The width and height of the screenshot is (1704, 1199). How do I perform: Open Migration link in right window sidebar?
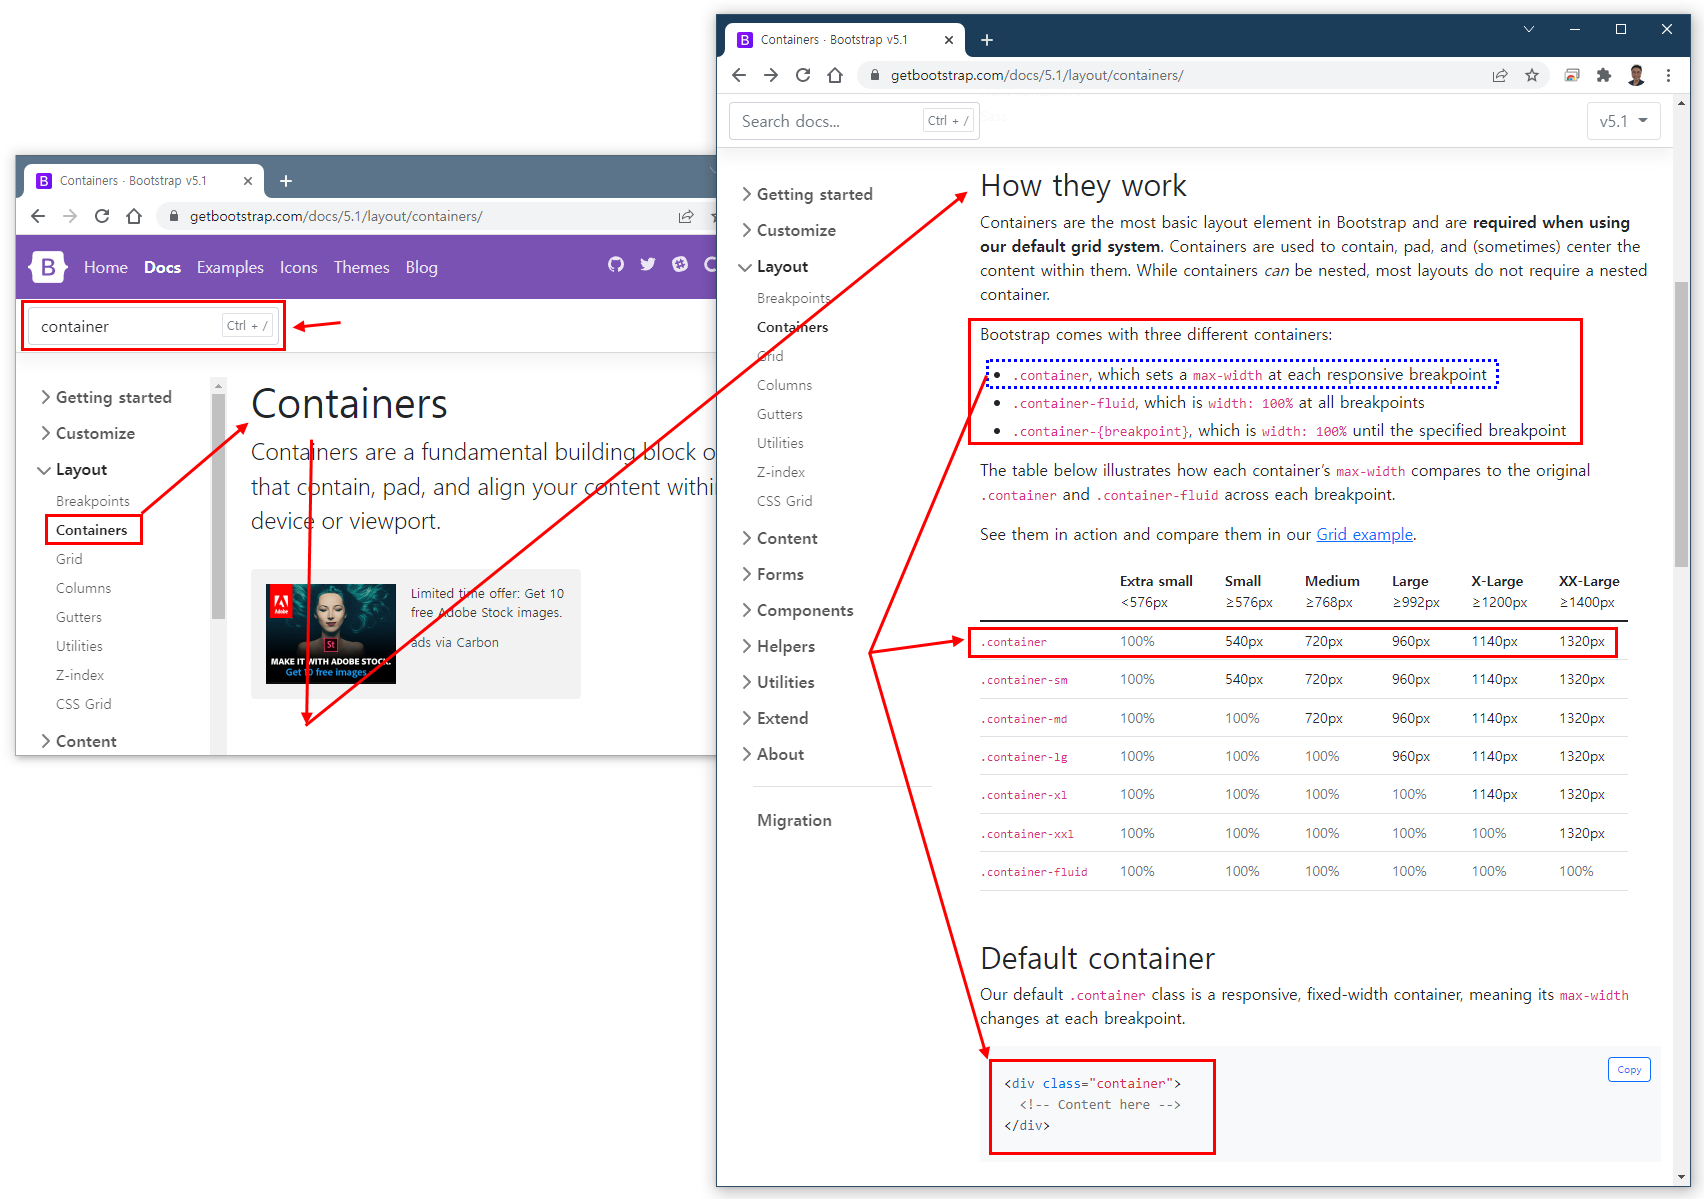pyautogui.click(x=794, y=820)
